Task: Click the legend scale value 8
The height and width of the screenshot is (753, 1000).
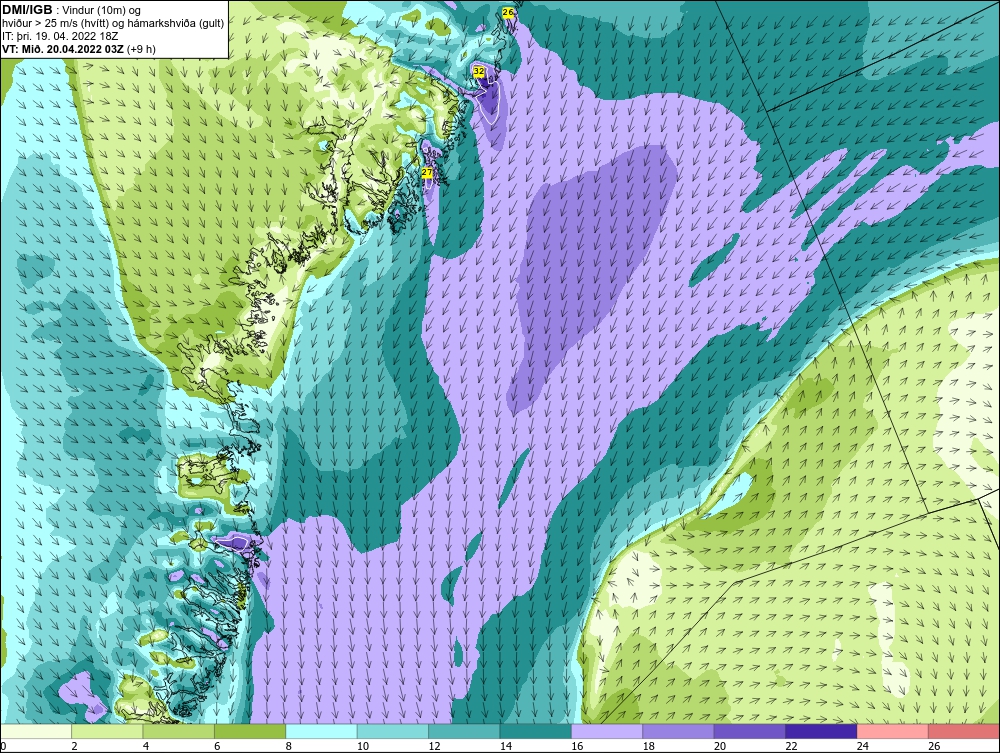Action: (289, 746)
